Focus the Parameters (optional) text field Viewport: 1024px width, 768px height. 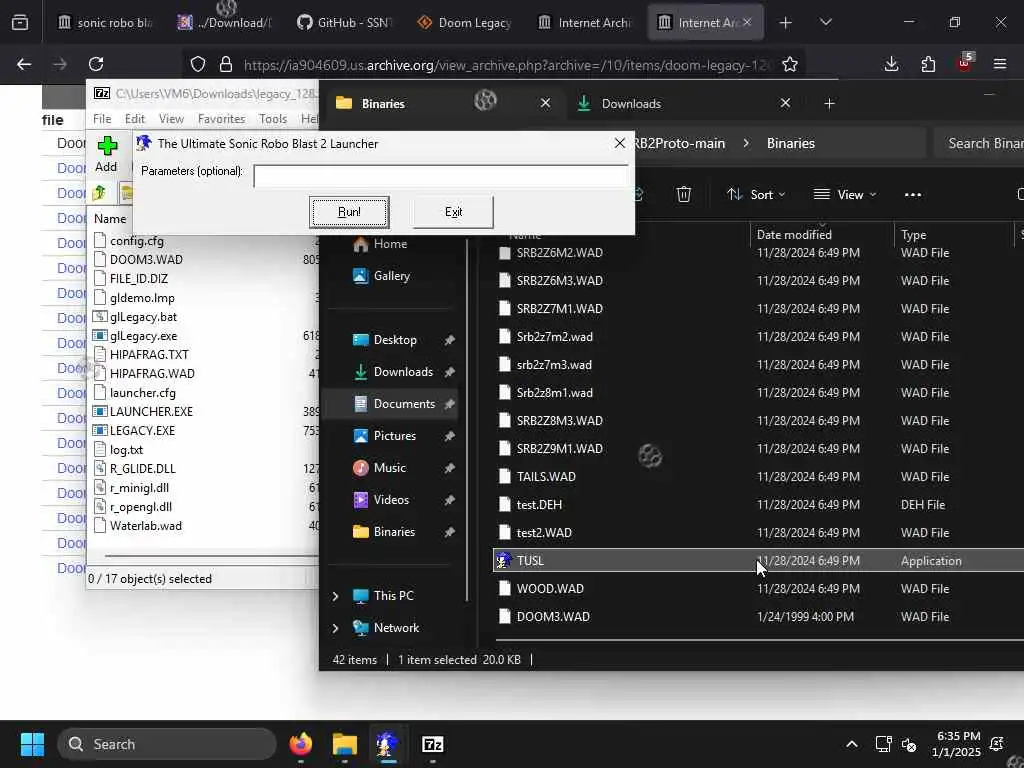[441, 176]
